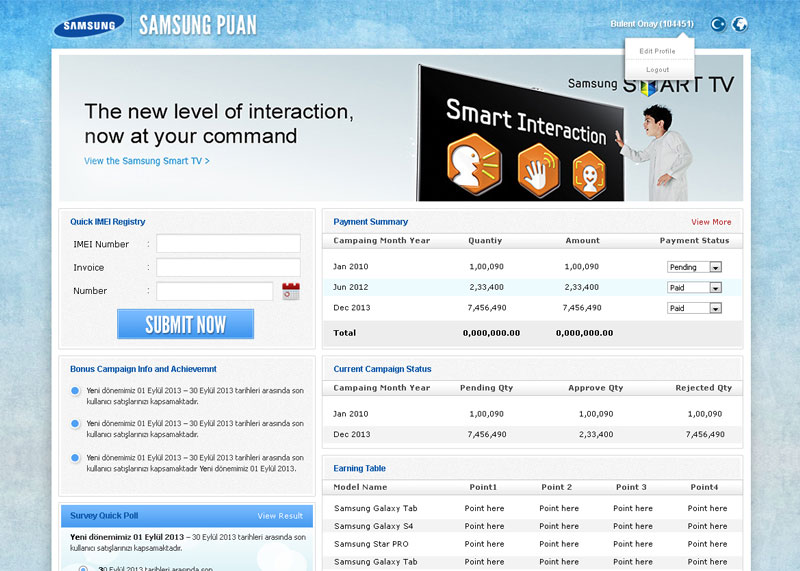This screenshot has width=800, height=571.
Task: Select the first survey poll radio option
Action: tap(83, 568)
